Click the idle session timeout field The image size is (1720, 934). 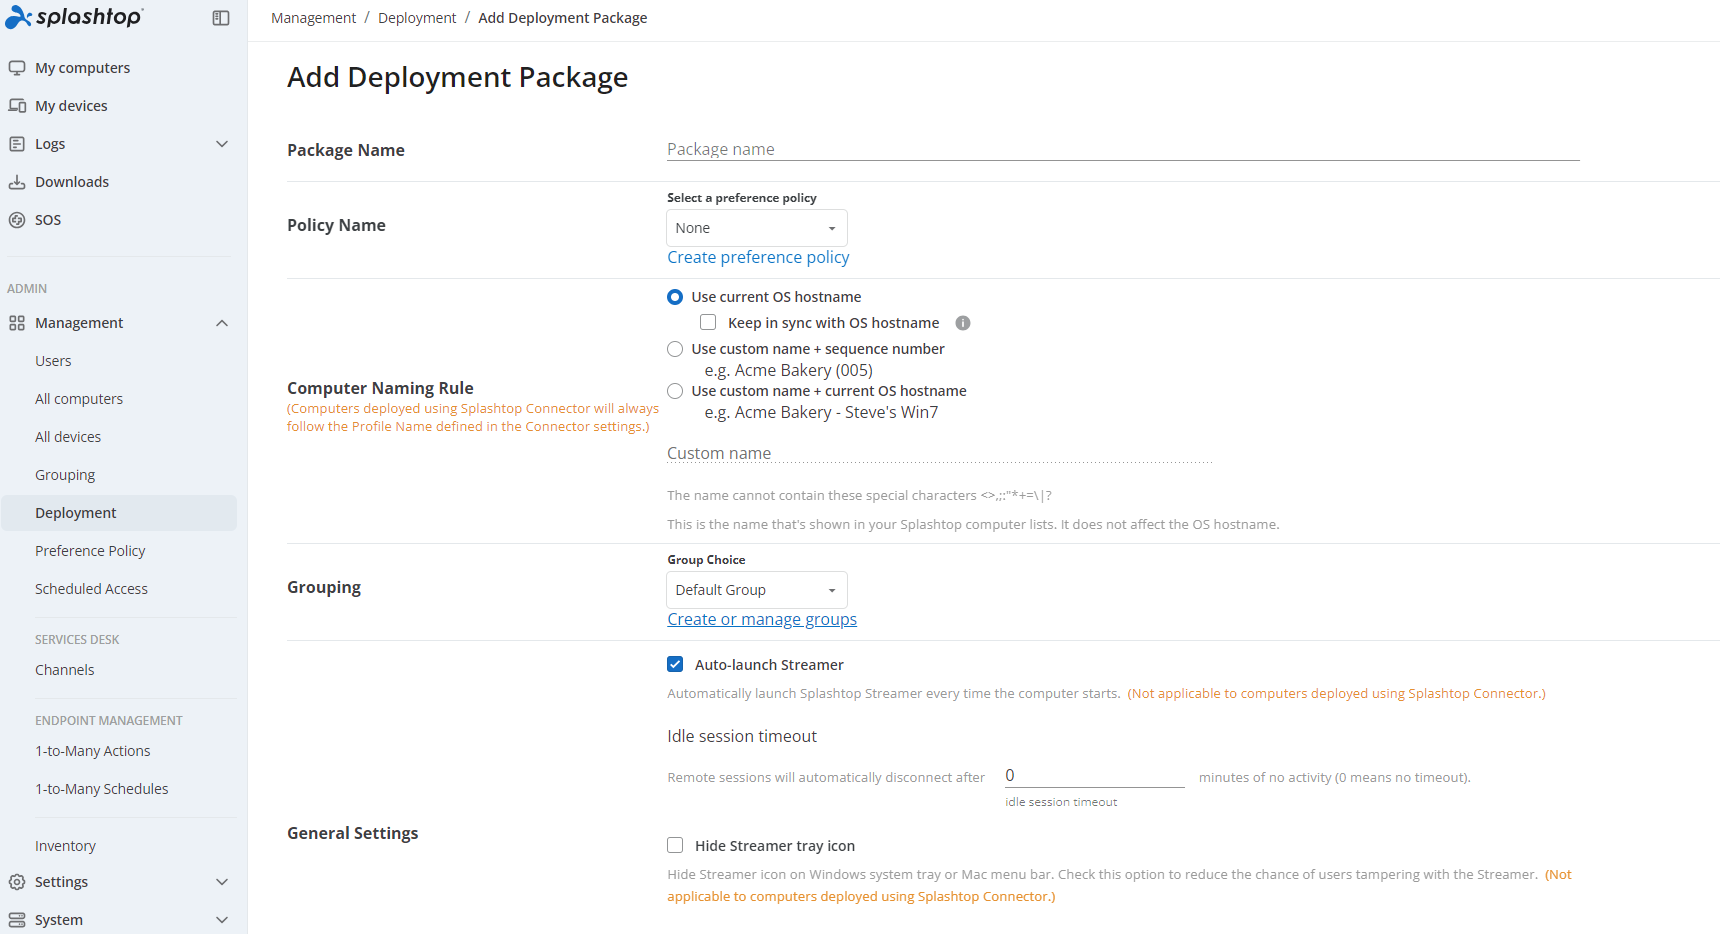(x=1095, y=775)
